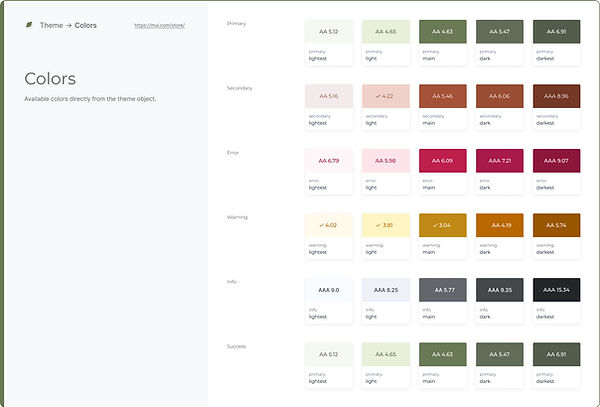The height and width of the screenshot is (407, 600).
Task: Click the Warning row label
Action: pos(237,217)
